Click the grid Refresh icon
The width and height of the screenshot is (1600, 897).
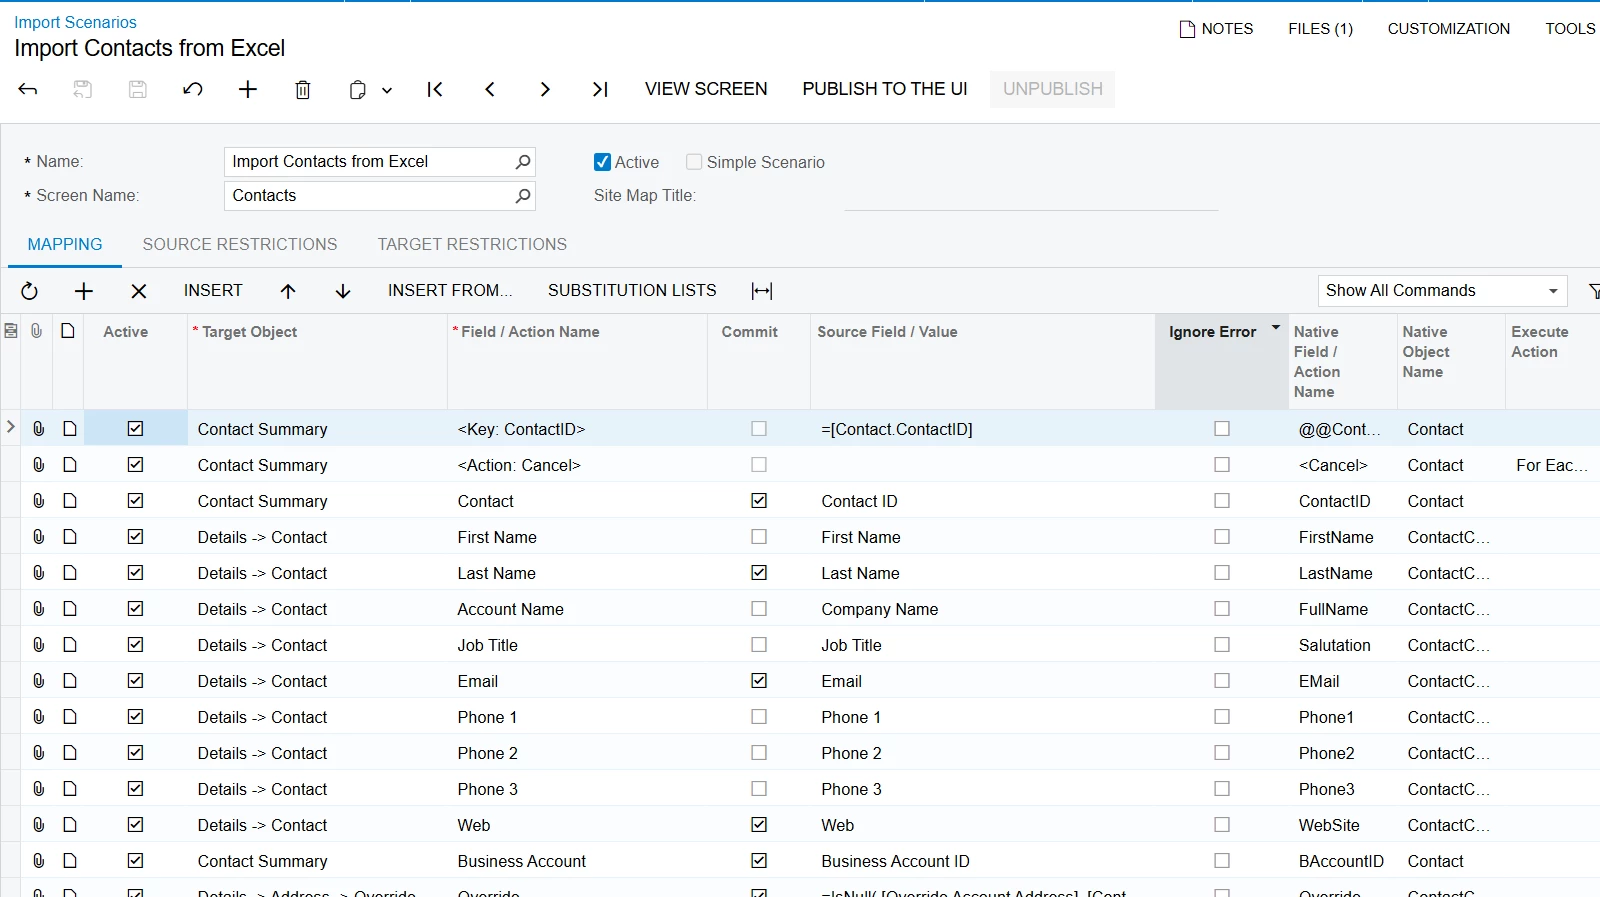coord(30,291)
